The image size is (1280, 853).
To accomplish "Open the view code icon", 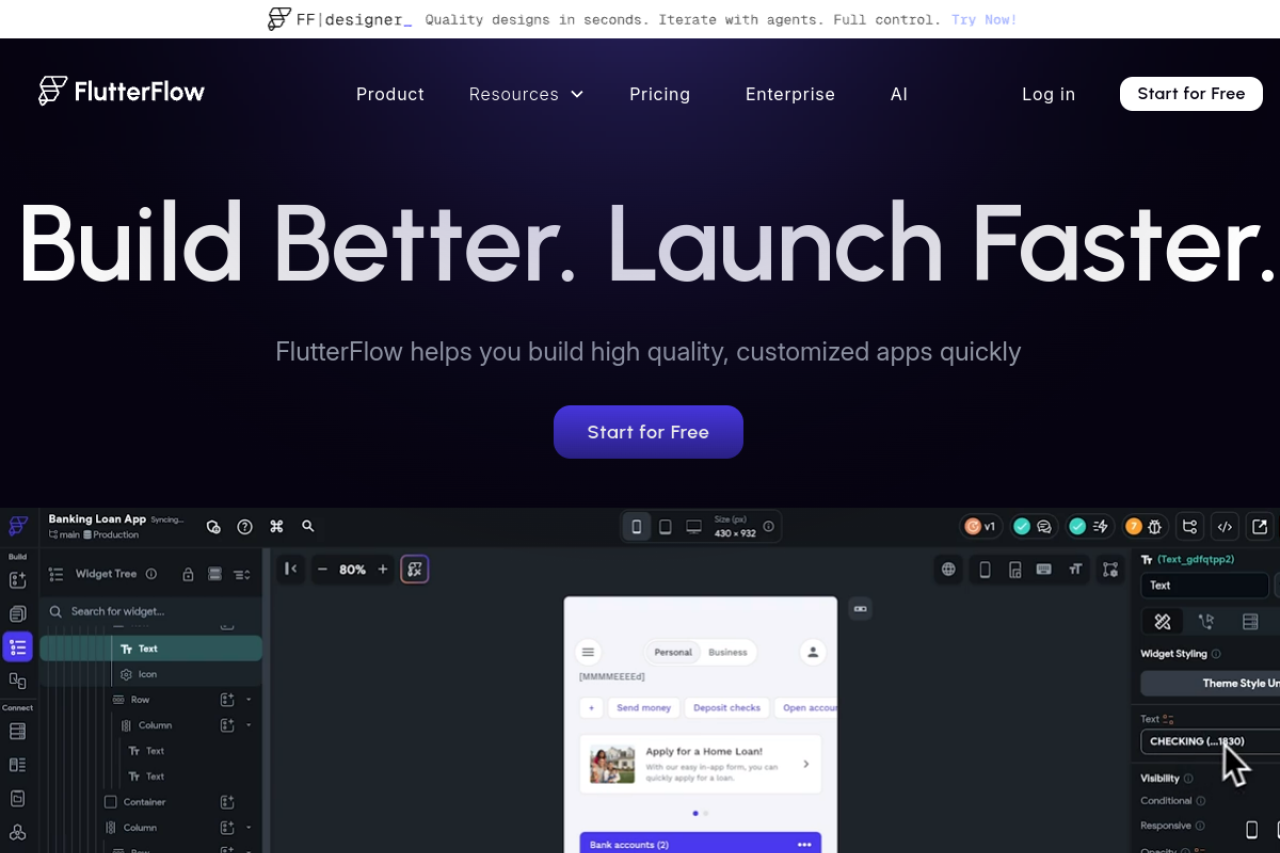I will [x=1224, y=526].
